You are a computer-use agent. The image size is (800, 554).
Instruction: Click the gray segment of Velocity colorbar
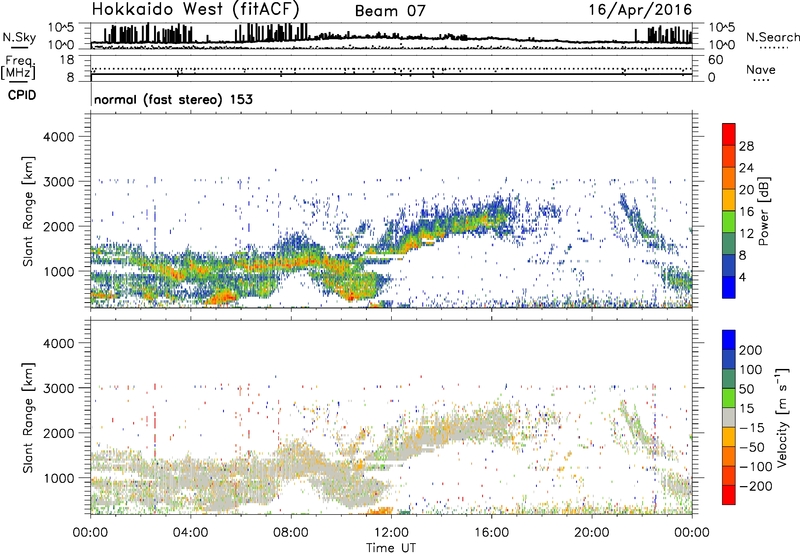tap(729, 418)
